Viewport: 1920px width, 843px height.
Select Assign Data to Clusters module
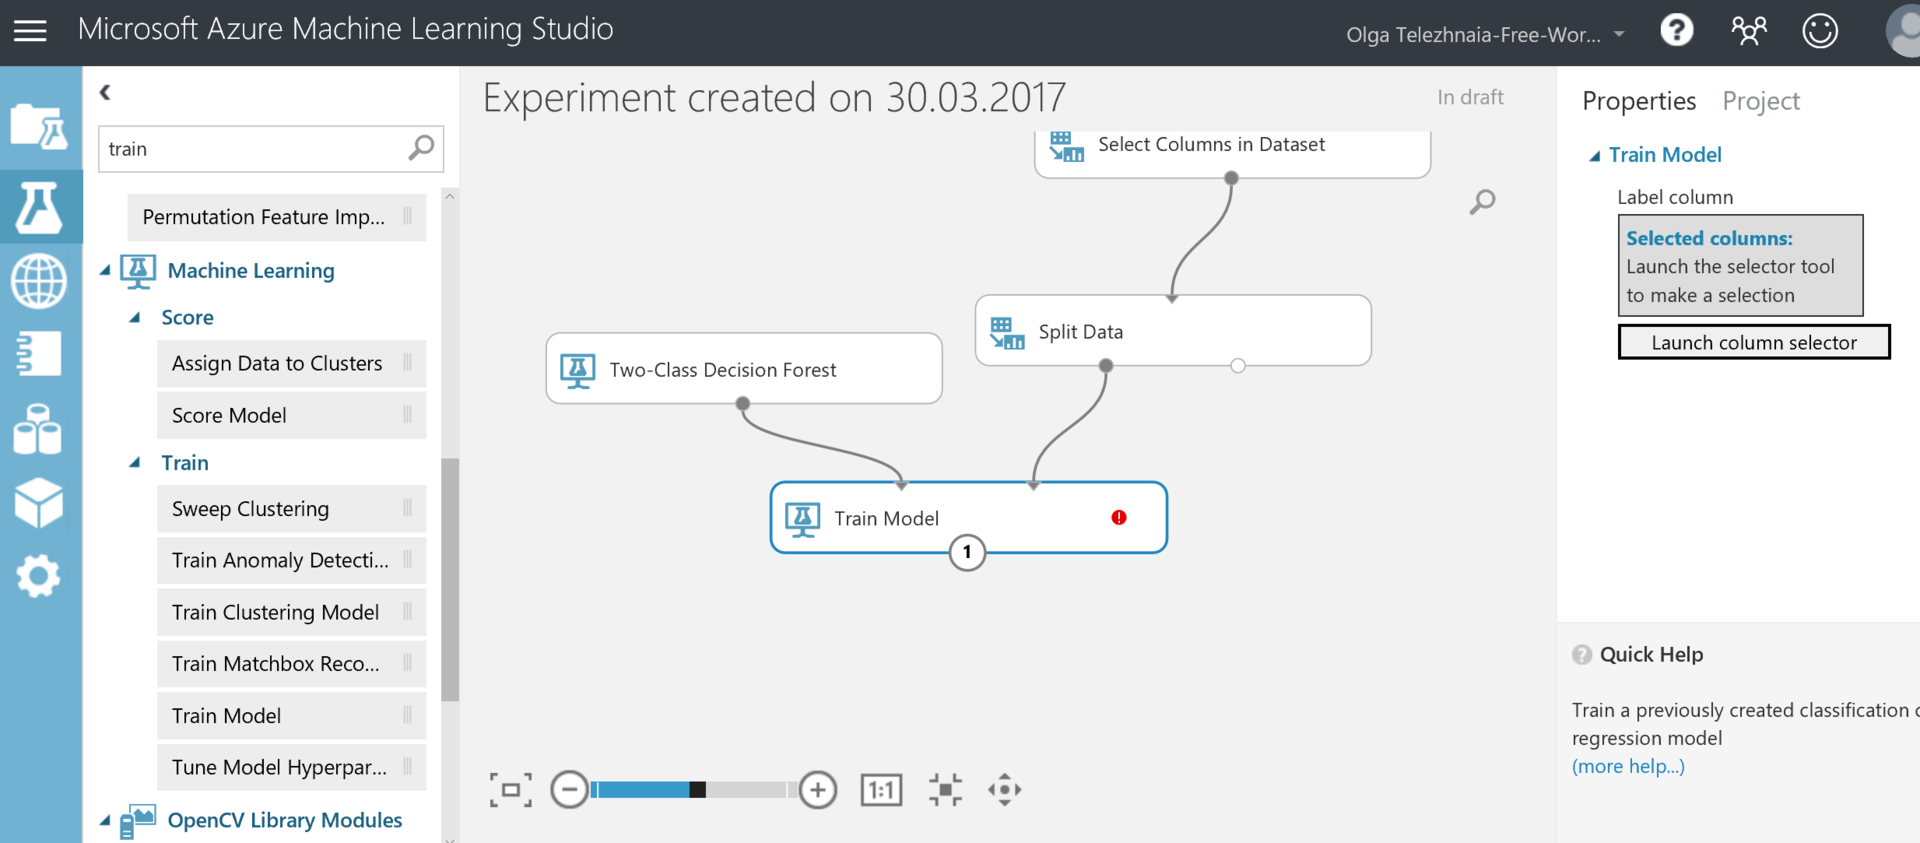pyautogui.click(x=292, y=364)
